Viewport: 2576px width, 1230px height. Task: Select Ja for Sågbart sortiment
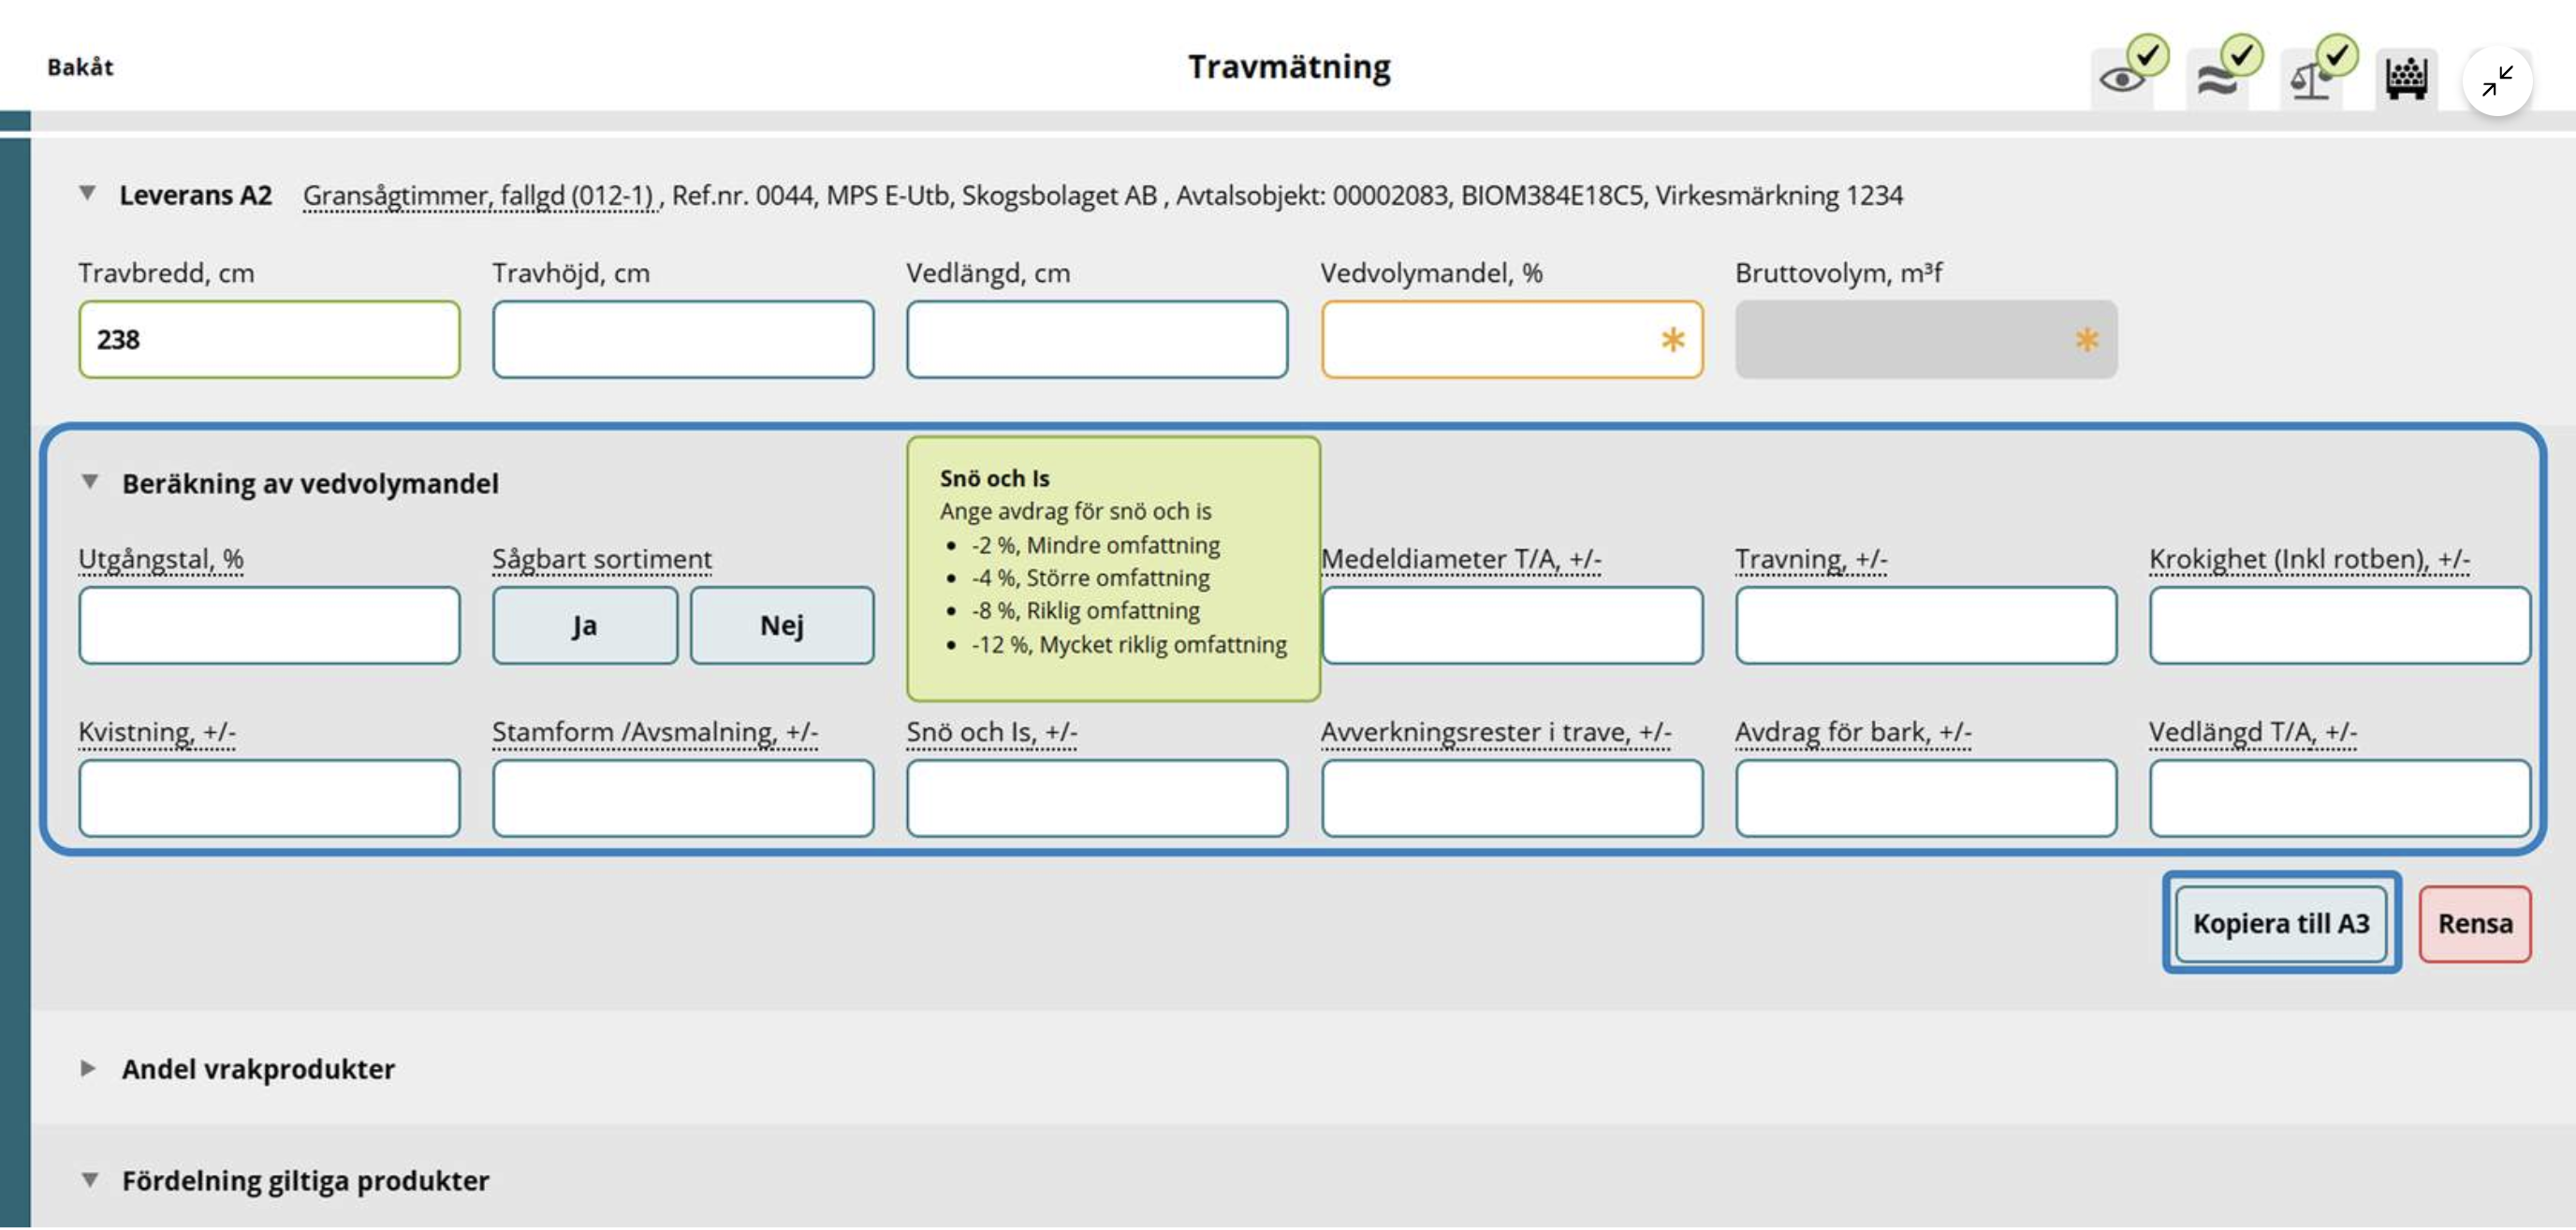coord(584,626)
